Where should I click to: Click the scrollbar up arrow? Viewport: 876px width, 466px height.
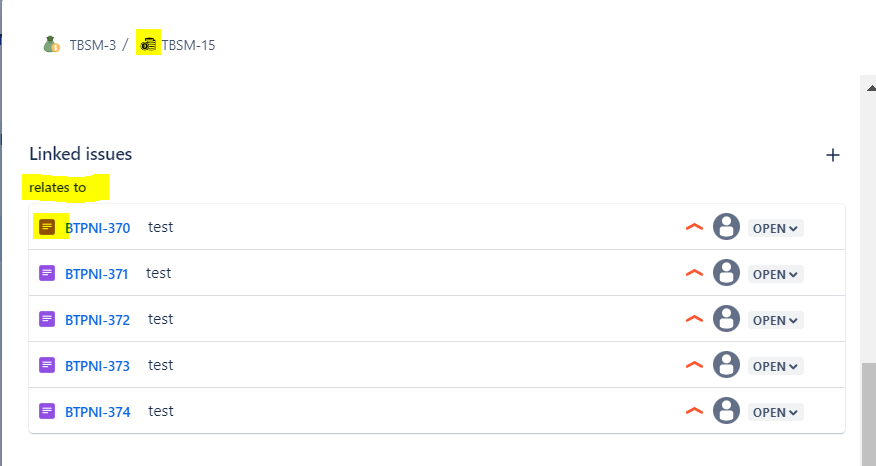pos(870,88)
